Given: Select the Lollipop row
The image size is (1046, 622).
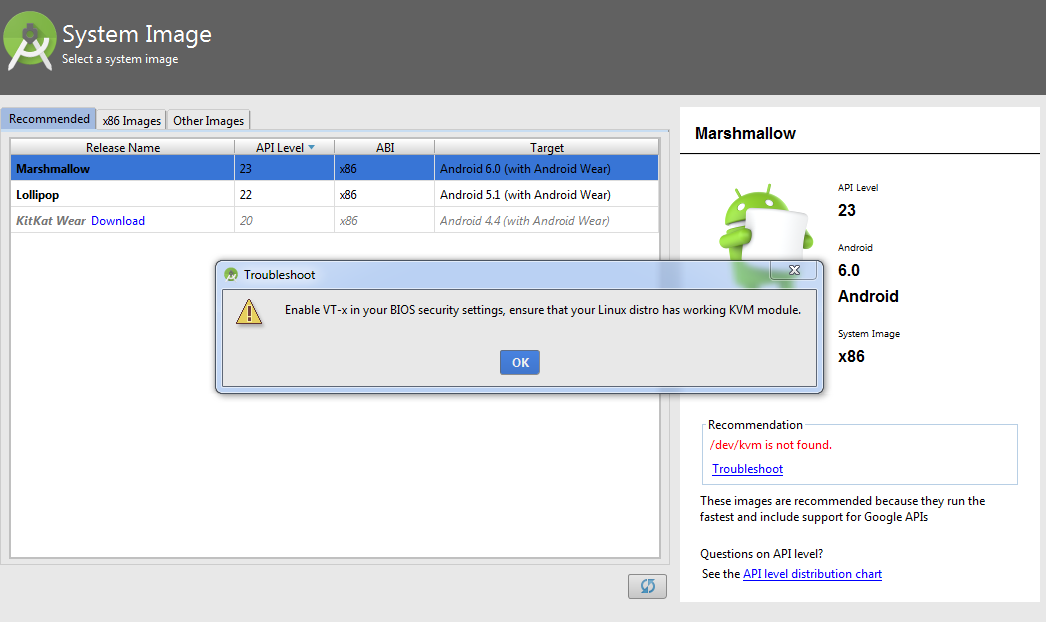Looking at the screenshot, I should tap(334, 194).
